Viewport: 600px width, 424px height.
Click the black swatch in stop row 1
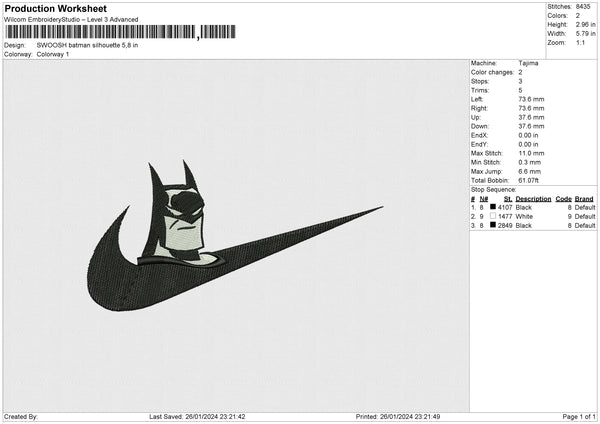pos(493,207)
